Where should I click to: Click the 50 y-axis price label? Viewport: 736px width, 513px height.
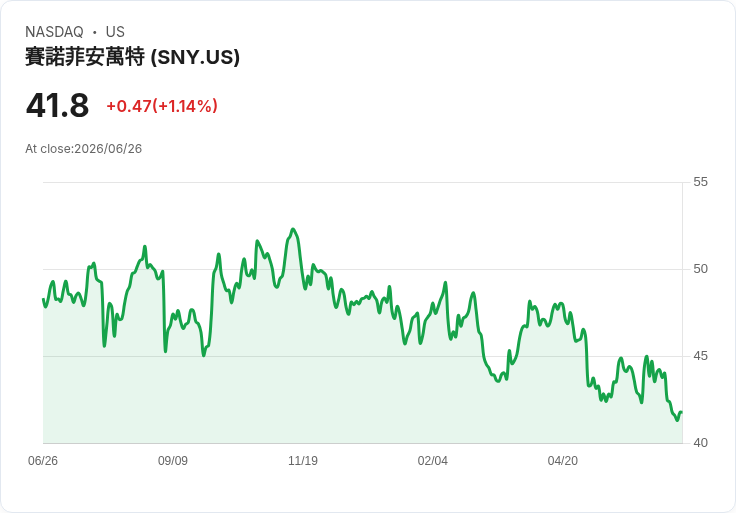pyautogui.click(x=700, y=269)
